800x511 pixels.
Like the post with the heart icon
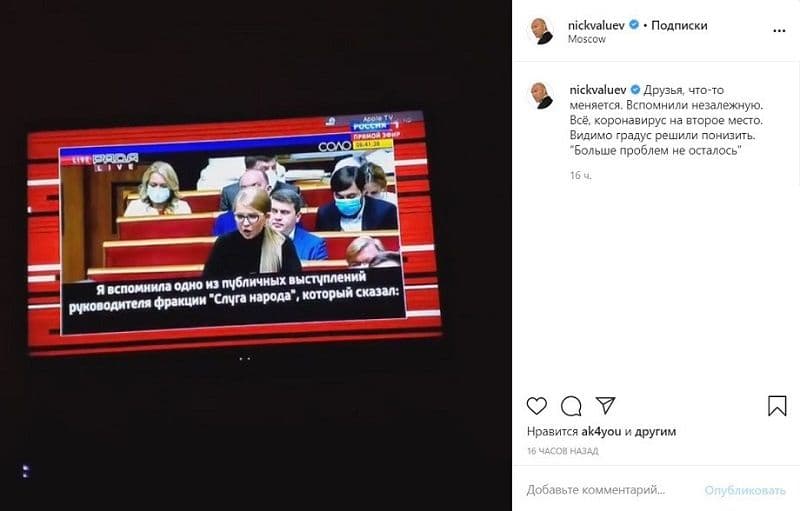[536, 406]
